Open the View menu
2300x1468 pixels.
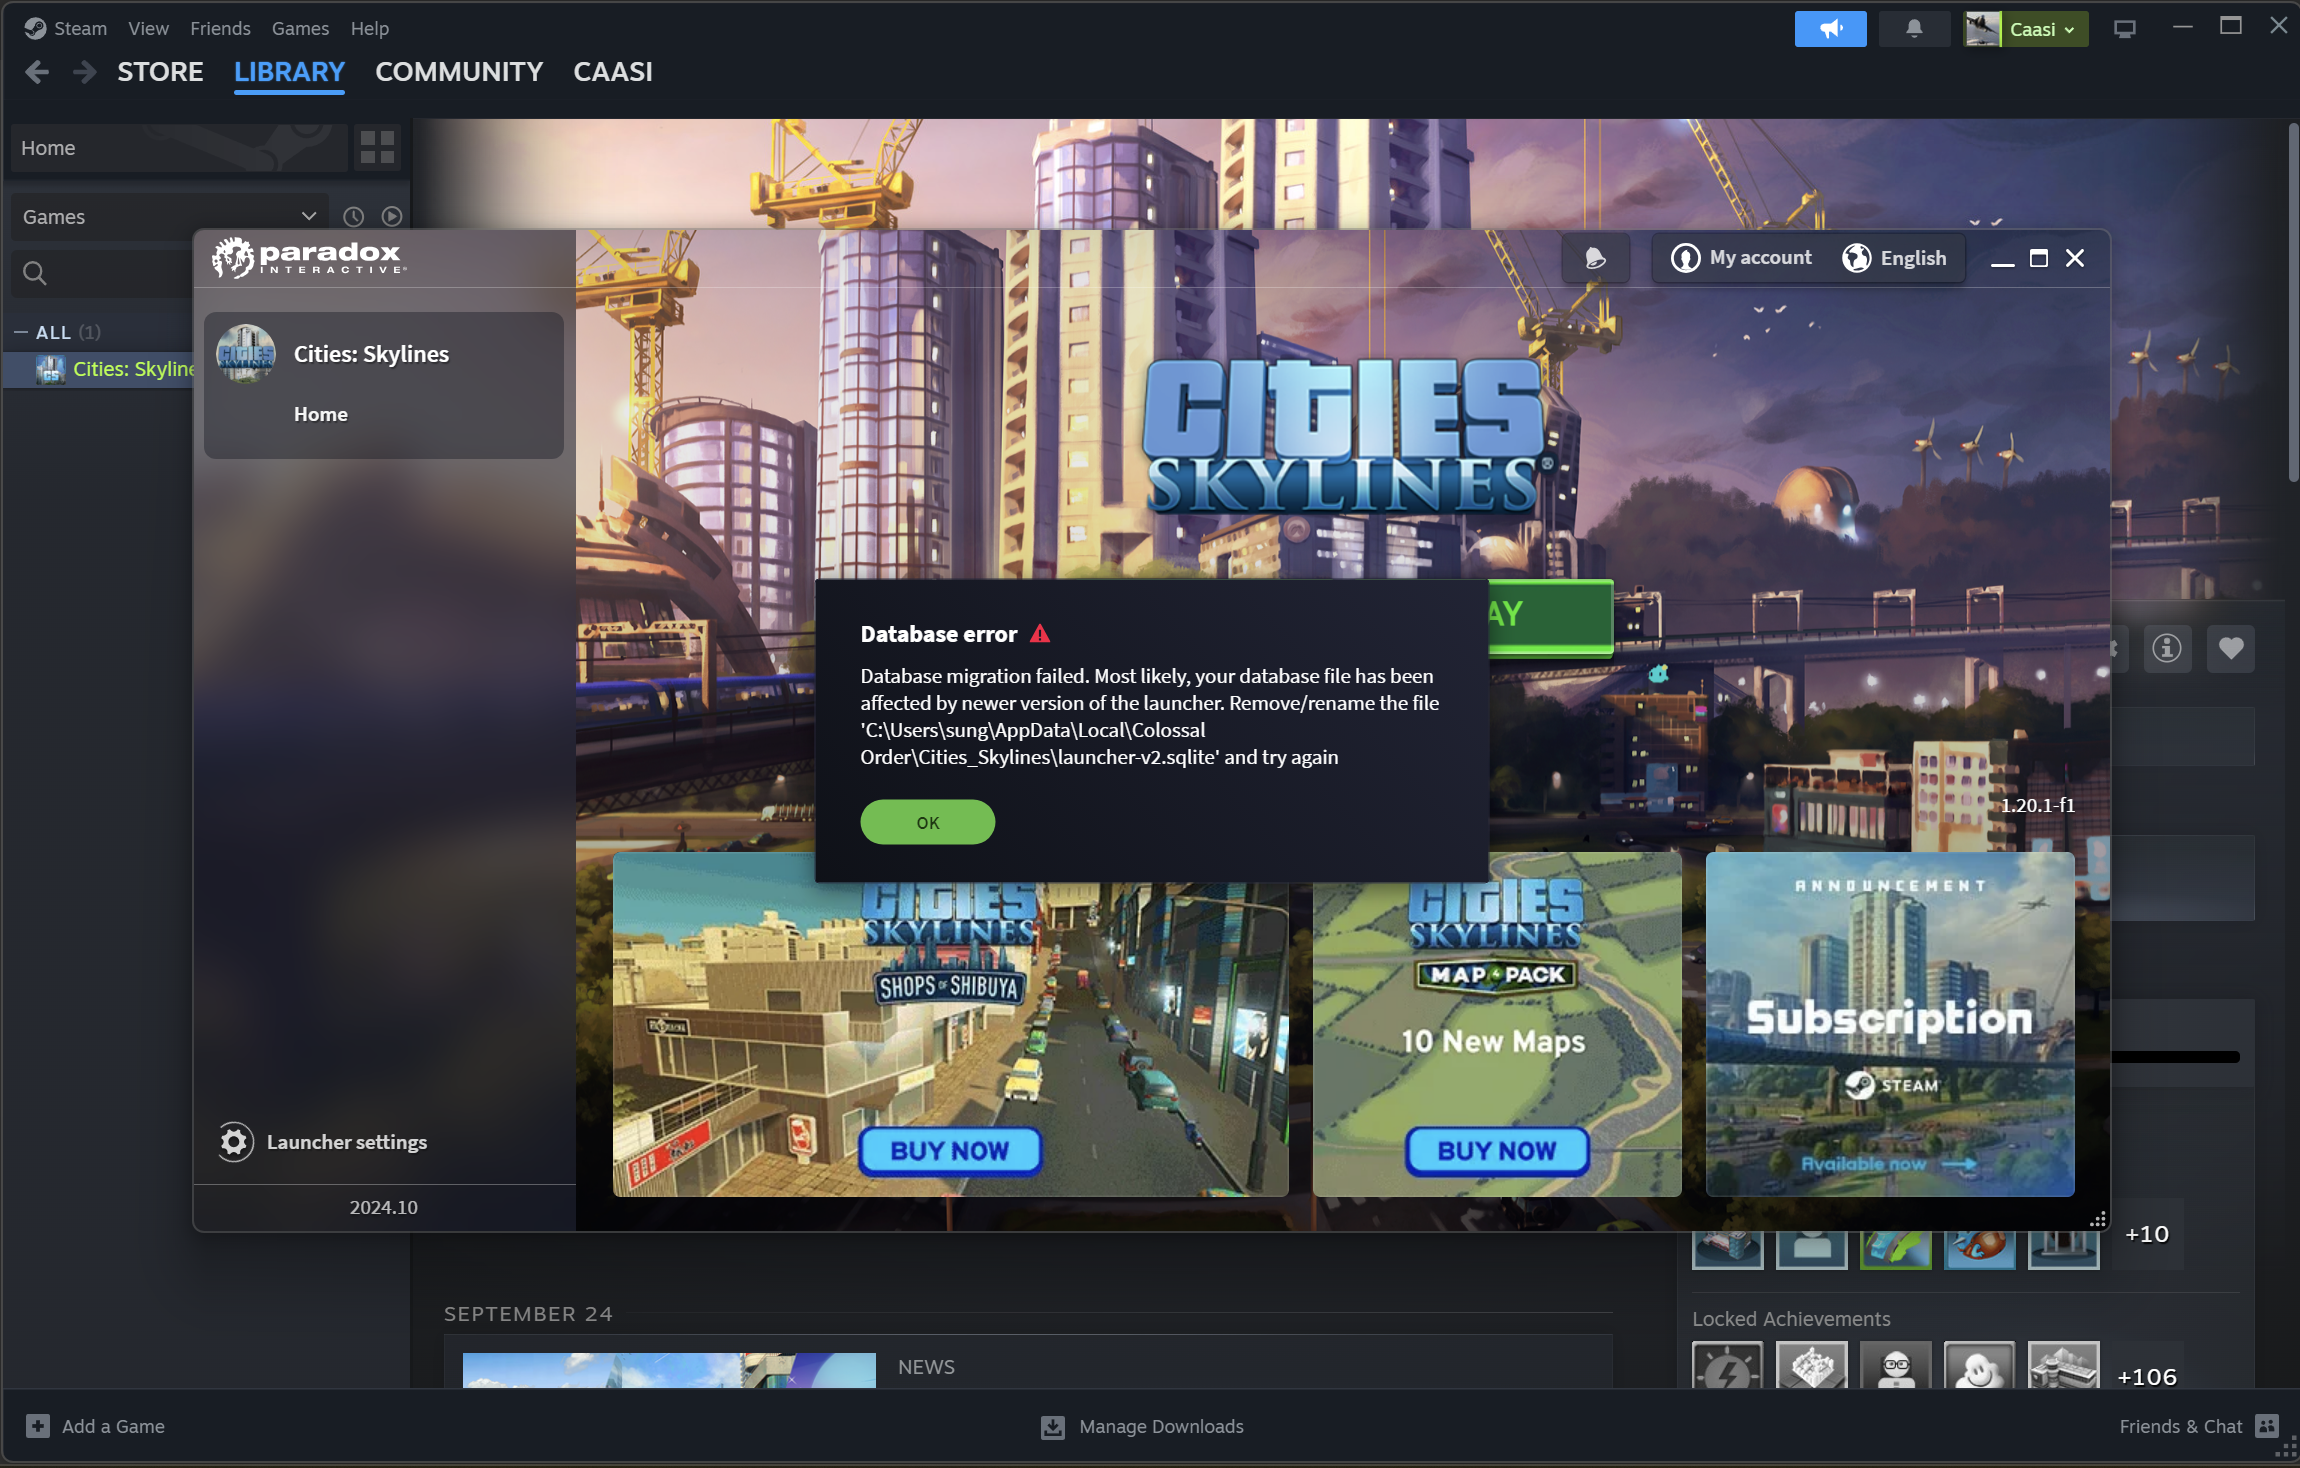tap(148, 28)
